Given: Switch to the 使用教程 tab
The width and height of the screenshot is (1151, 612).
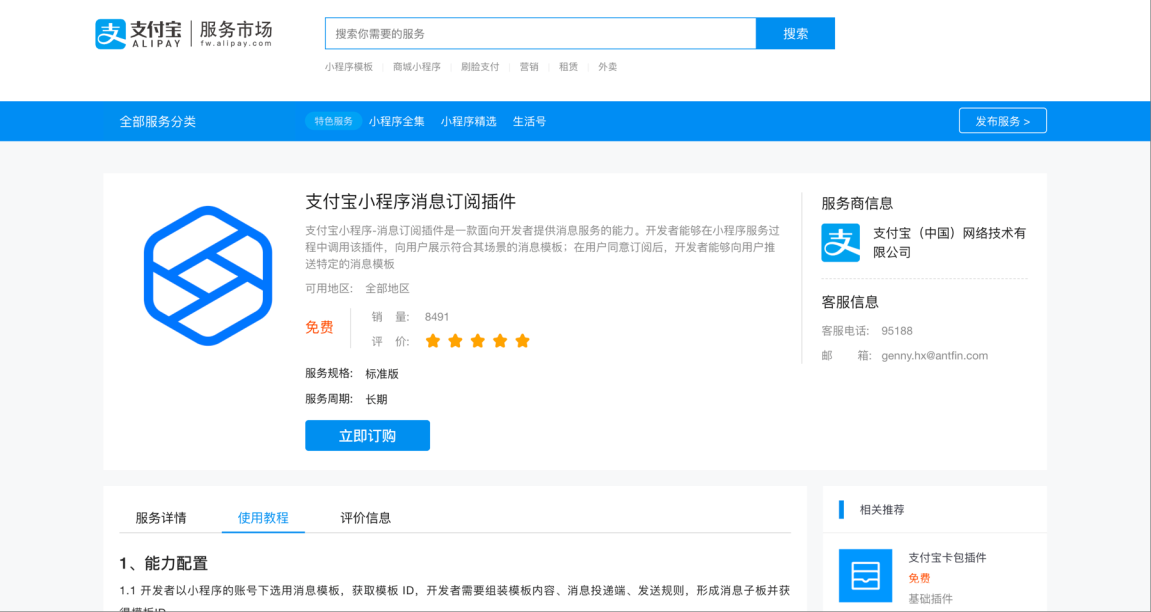Looking at the screenshot, I should (x=263, y=518).
